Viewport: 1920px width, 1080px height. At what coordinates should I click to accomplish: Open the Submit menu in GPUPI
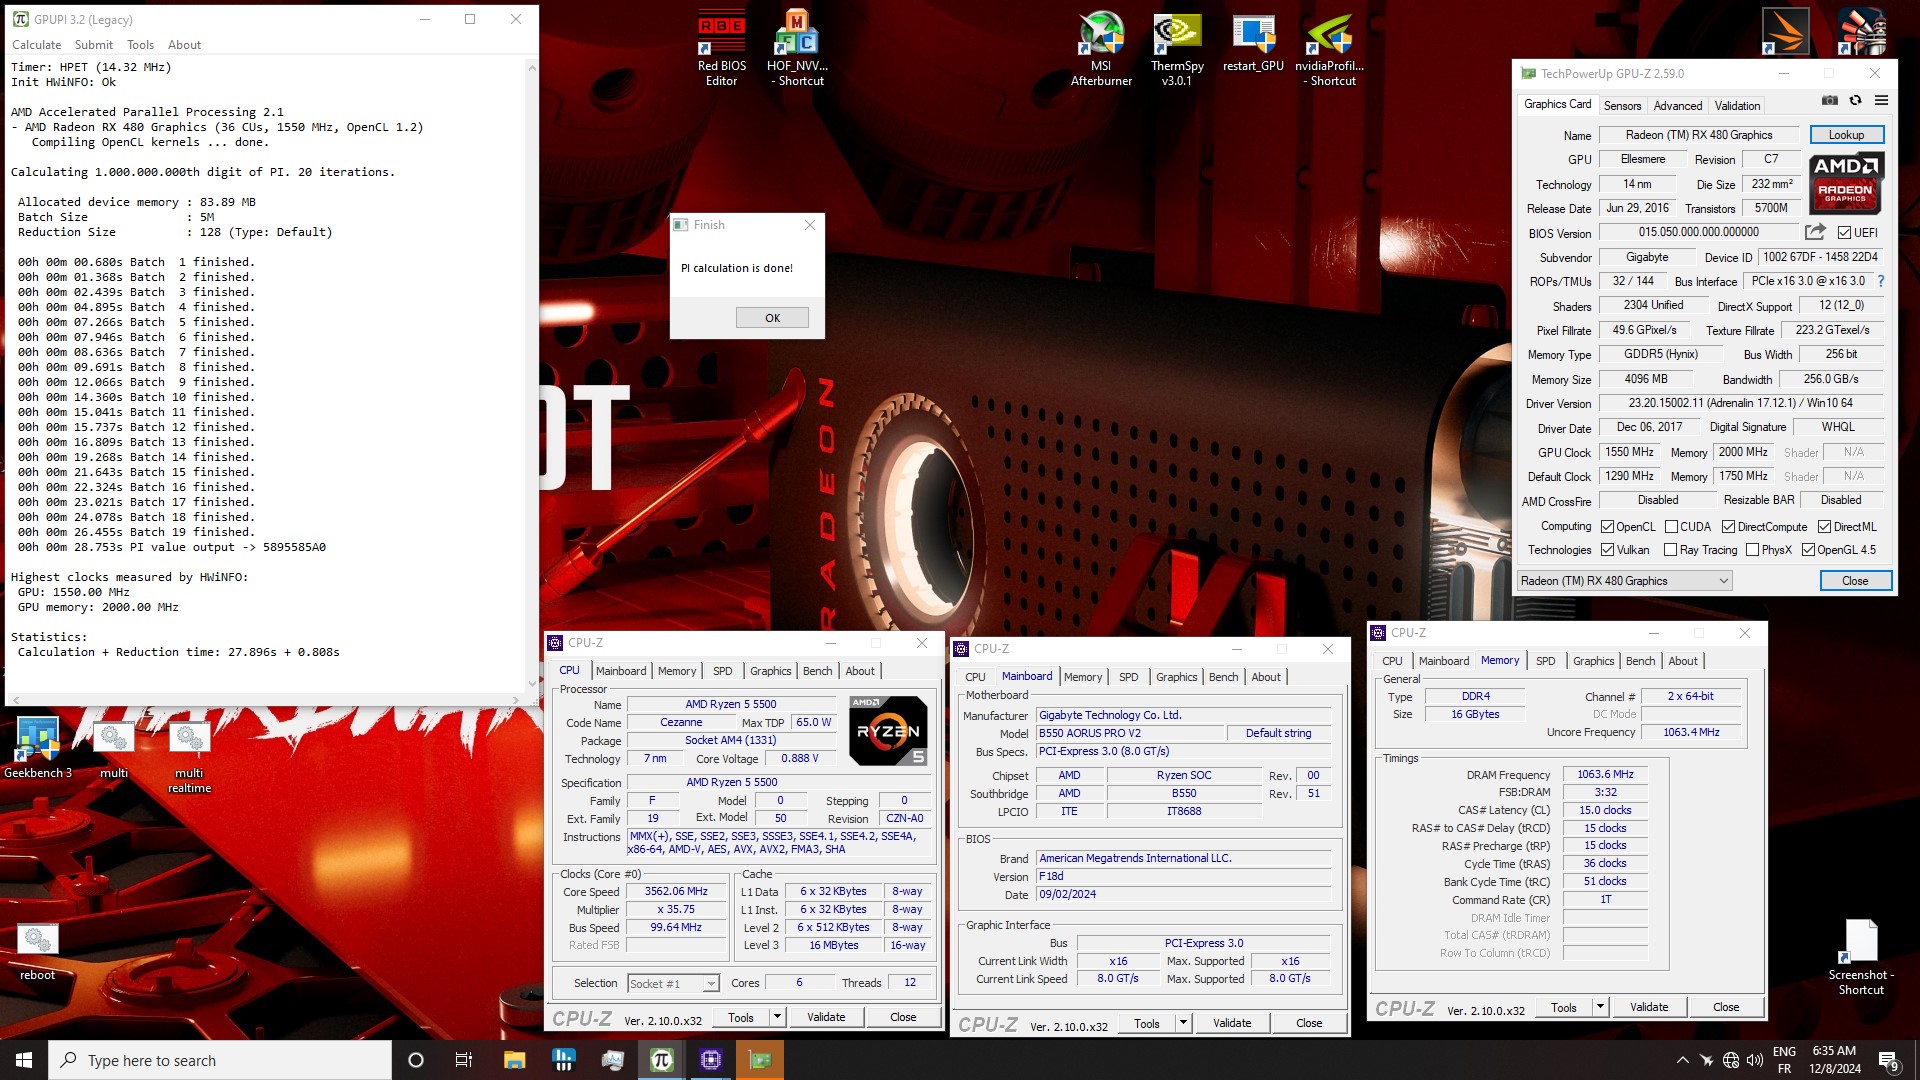tap(93, 45)
